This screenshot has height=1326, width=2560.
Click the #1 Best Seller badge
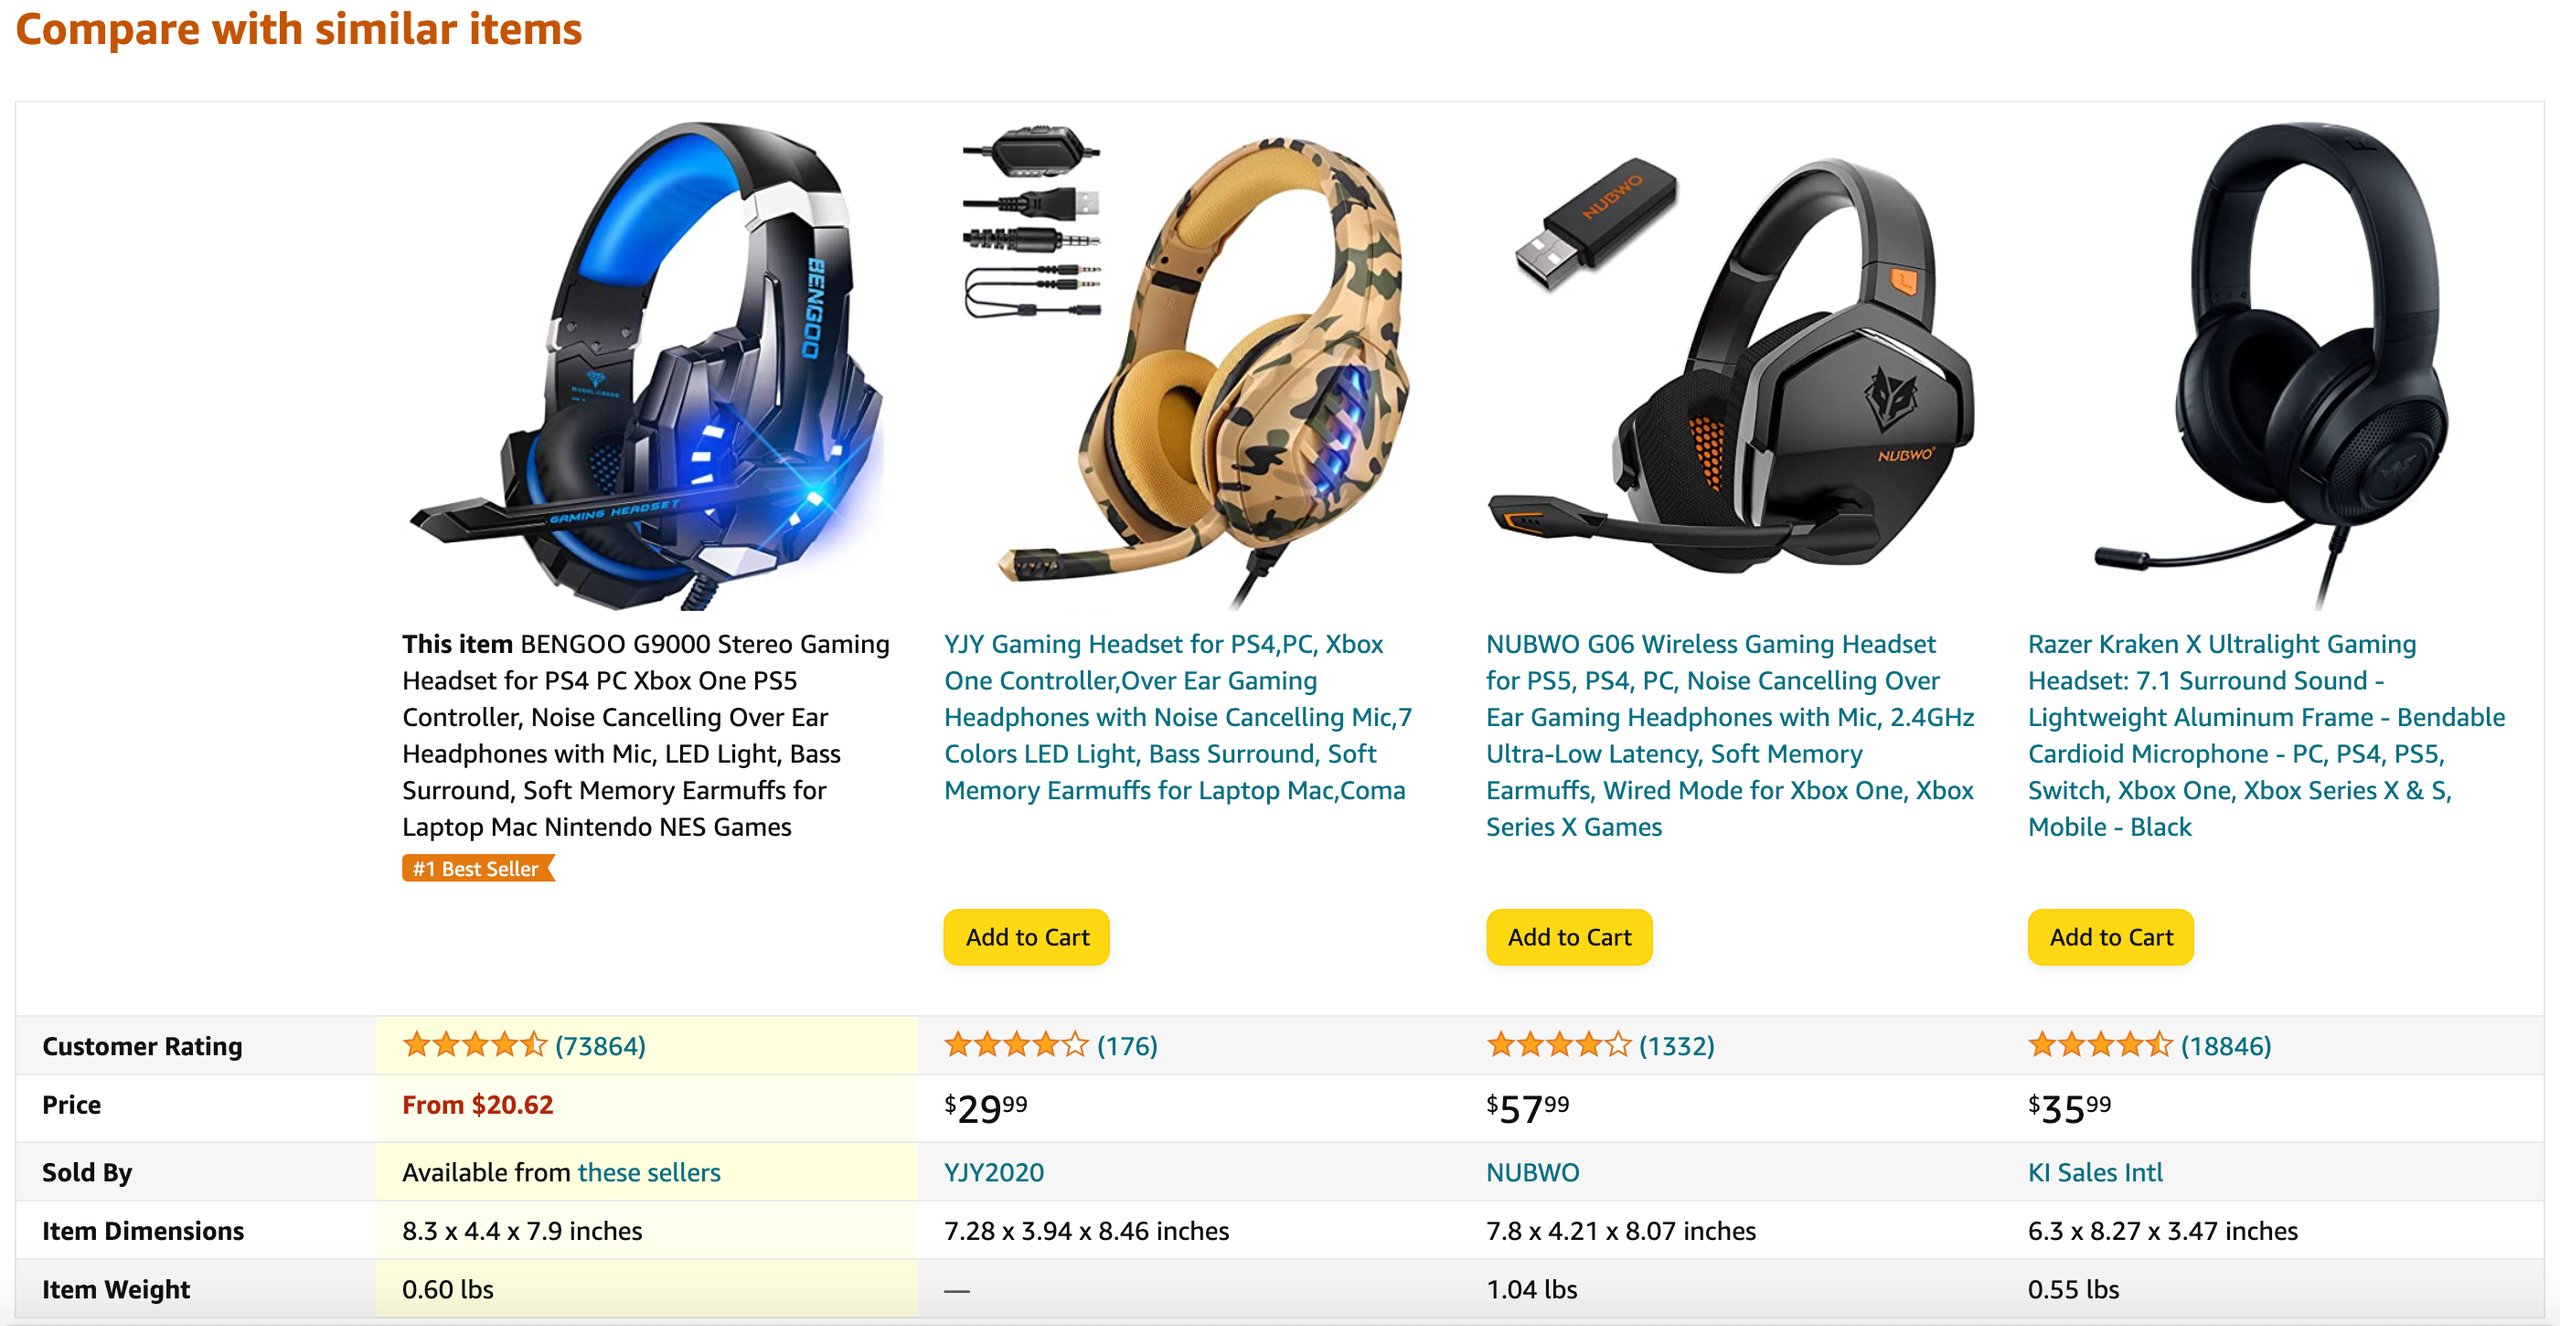pyautogui.click(x=478, y=868)
